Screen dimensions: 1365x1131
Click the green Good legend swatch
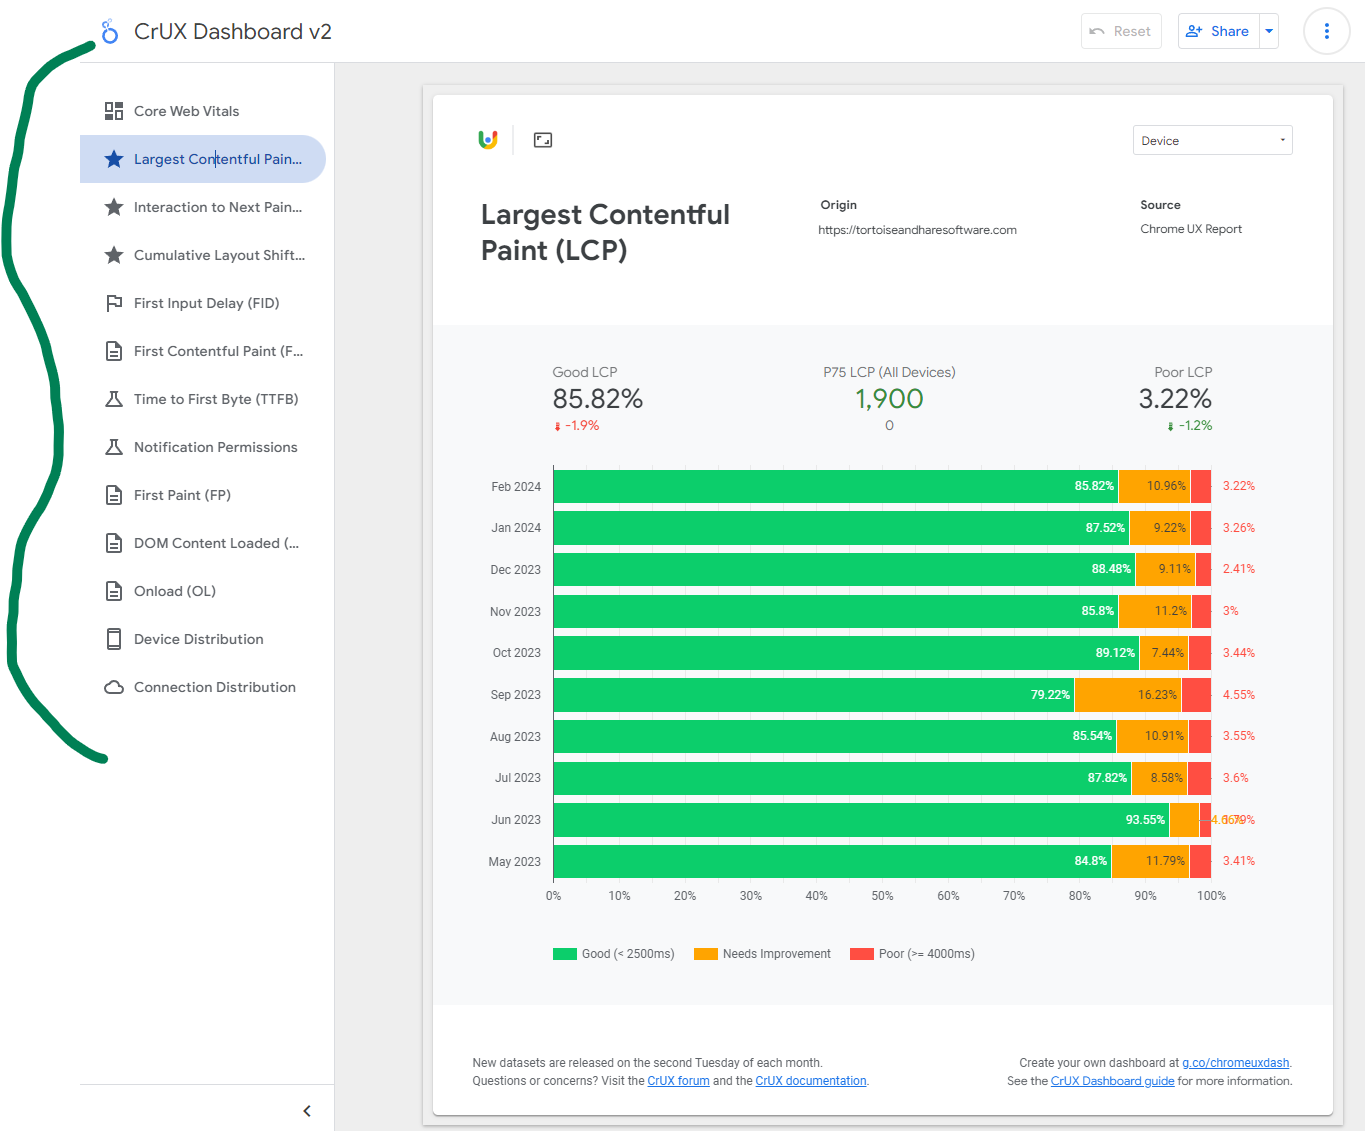click(565, 954)
